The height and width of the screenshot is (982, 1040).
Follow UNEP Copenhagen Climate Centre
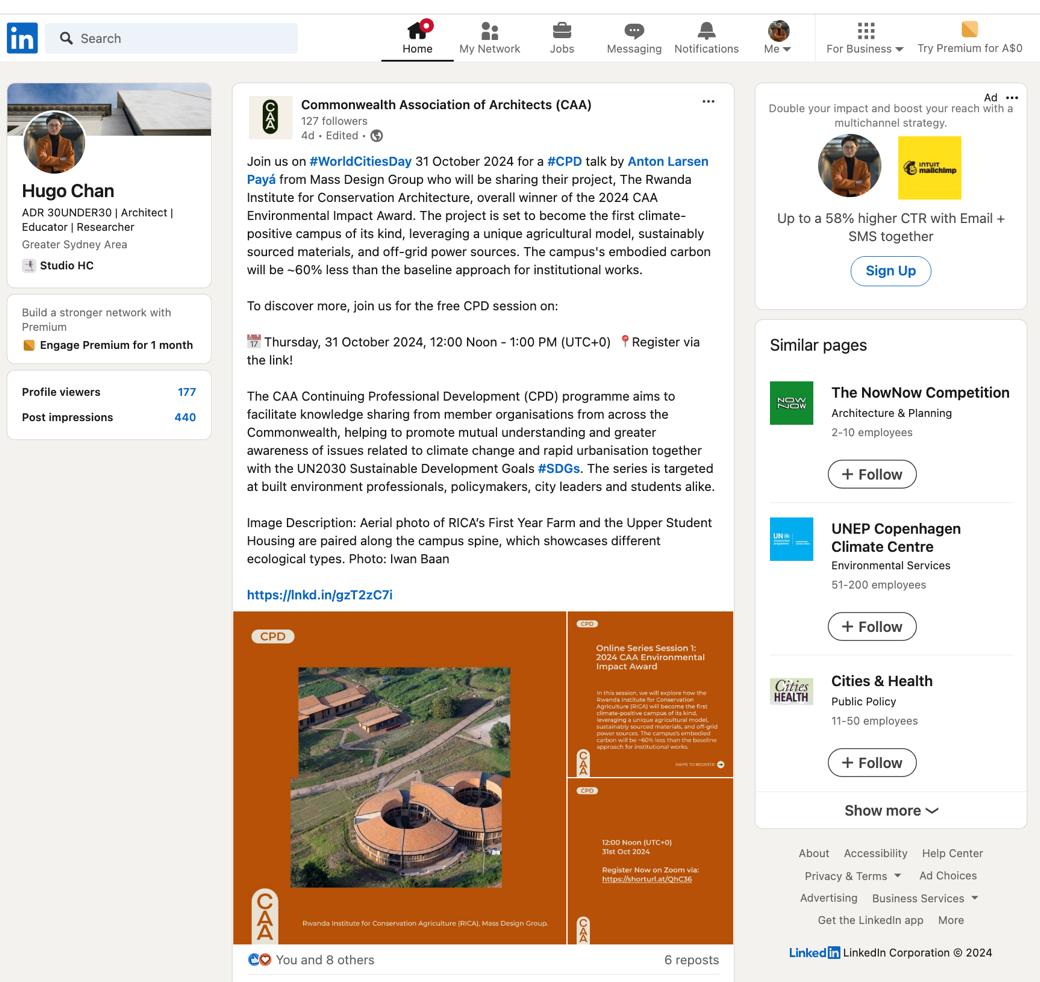point(872,627)
